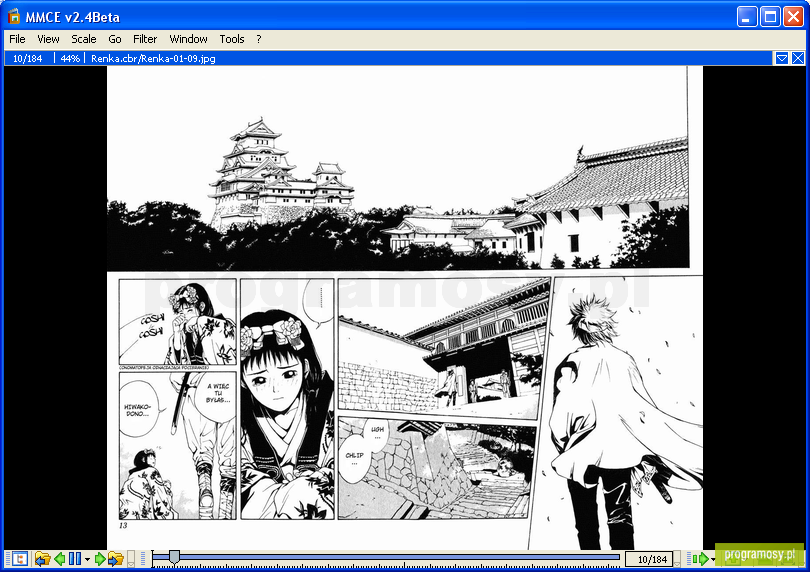Go to the next page green arrow
Screen dimensions: 810x572
(100, 559)
